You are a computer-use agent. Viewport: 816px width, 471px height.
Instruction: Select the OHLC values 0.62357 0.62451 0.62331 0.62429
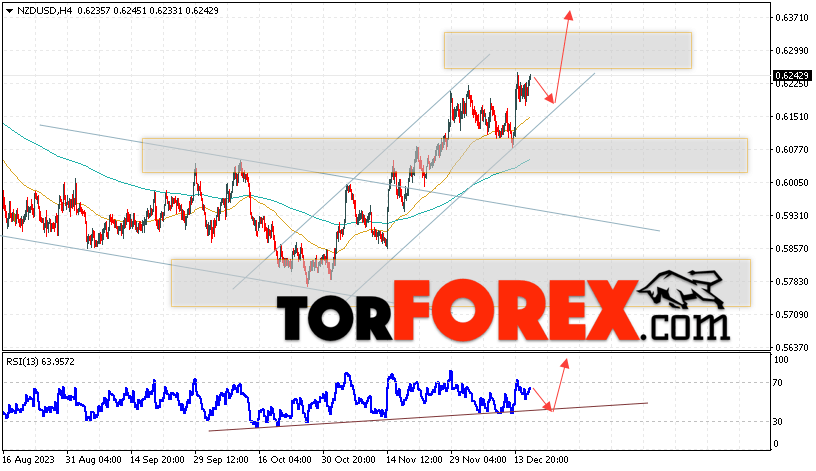[x=148, y=10]
